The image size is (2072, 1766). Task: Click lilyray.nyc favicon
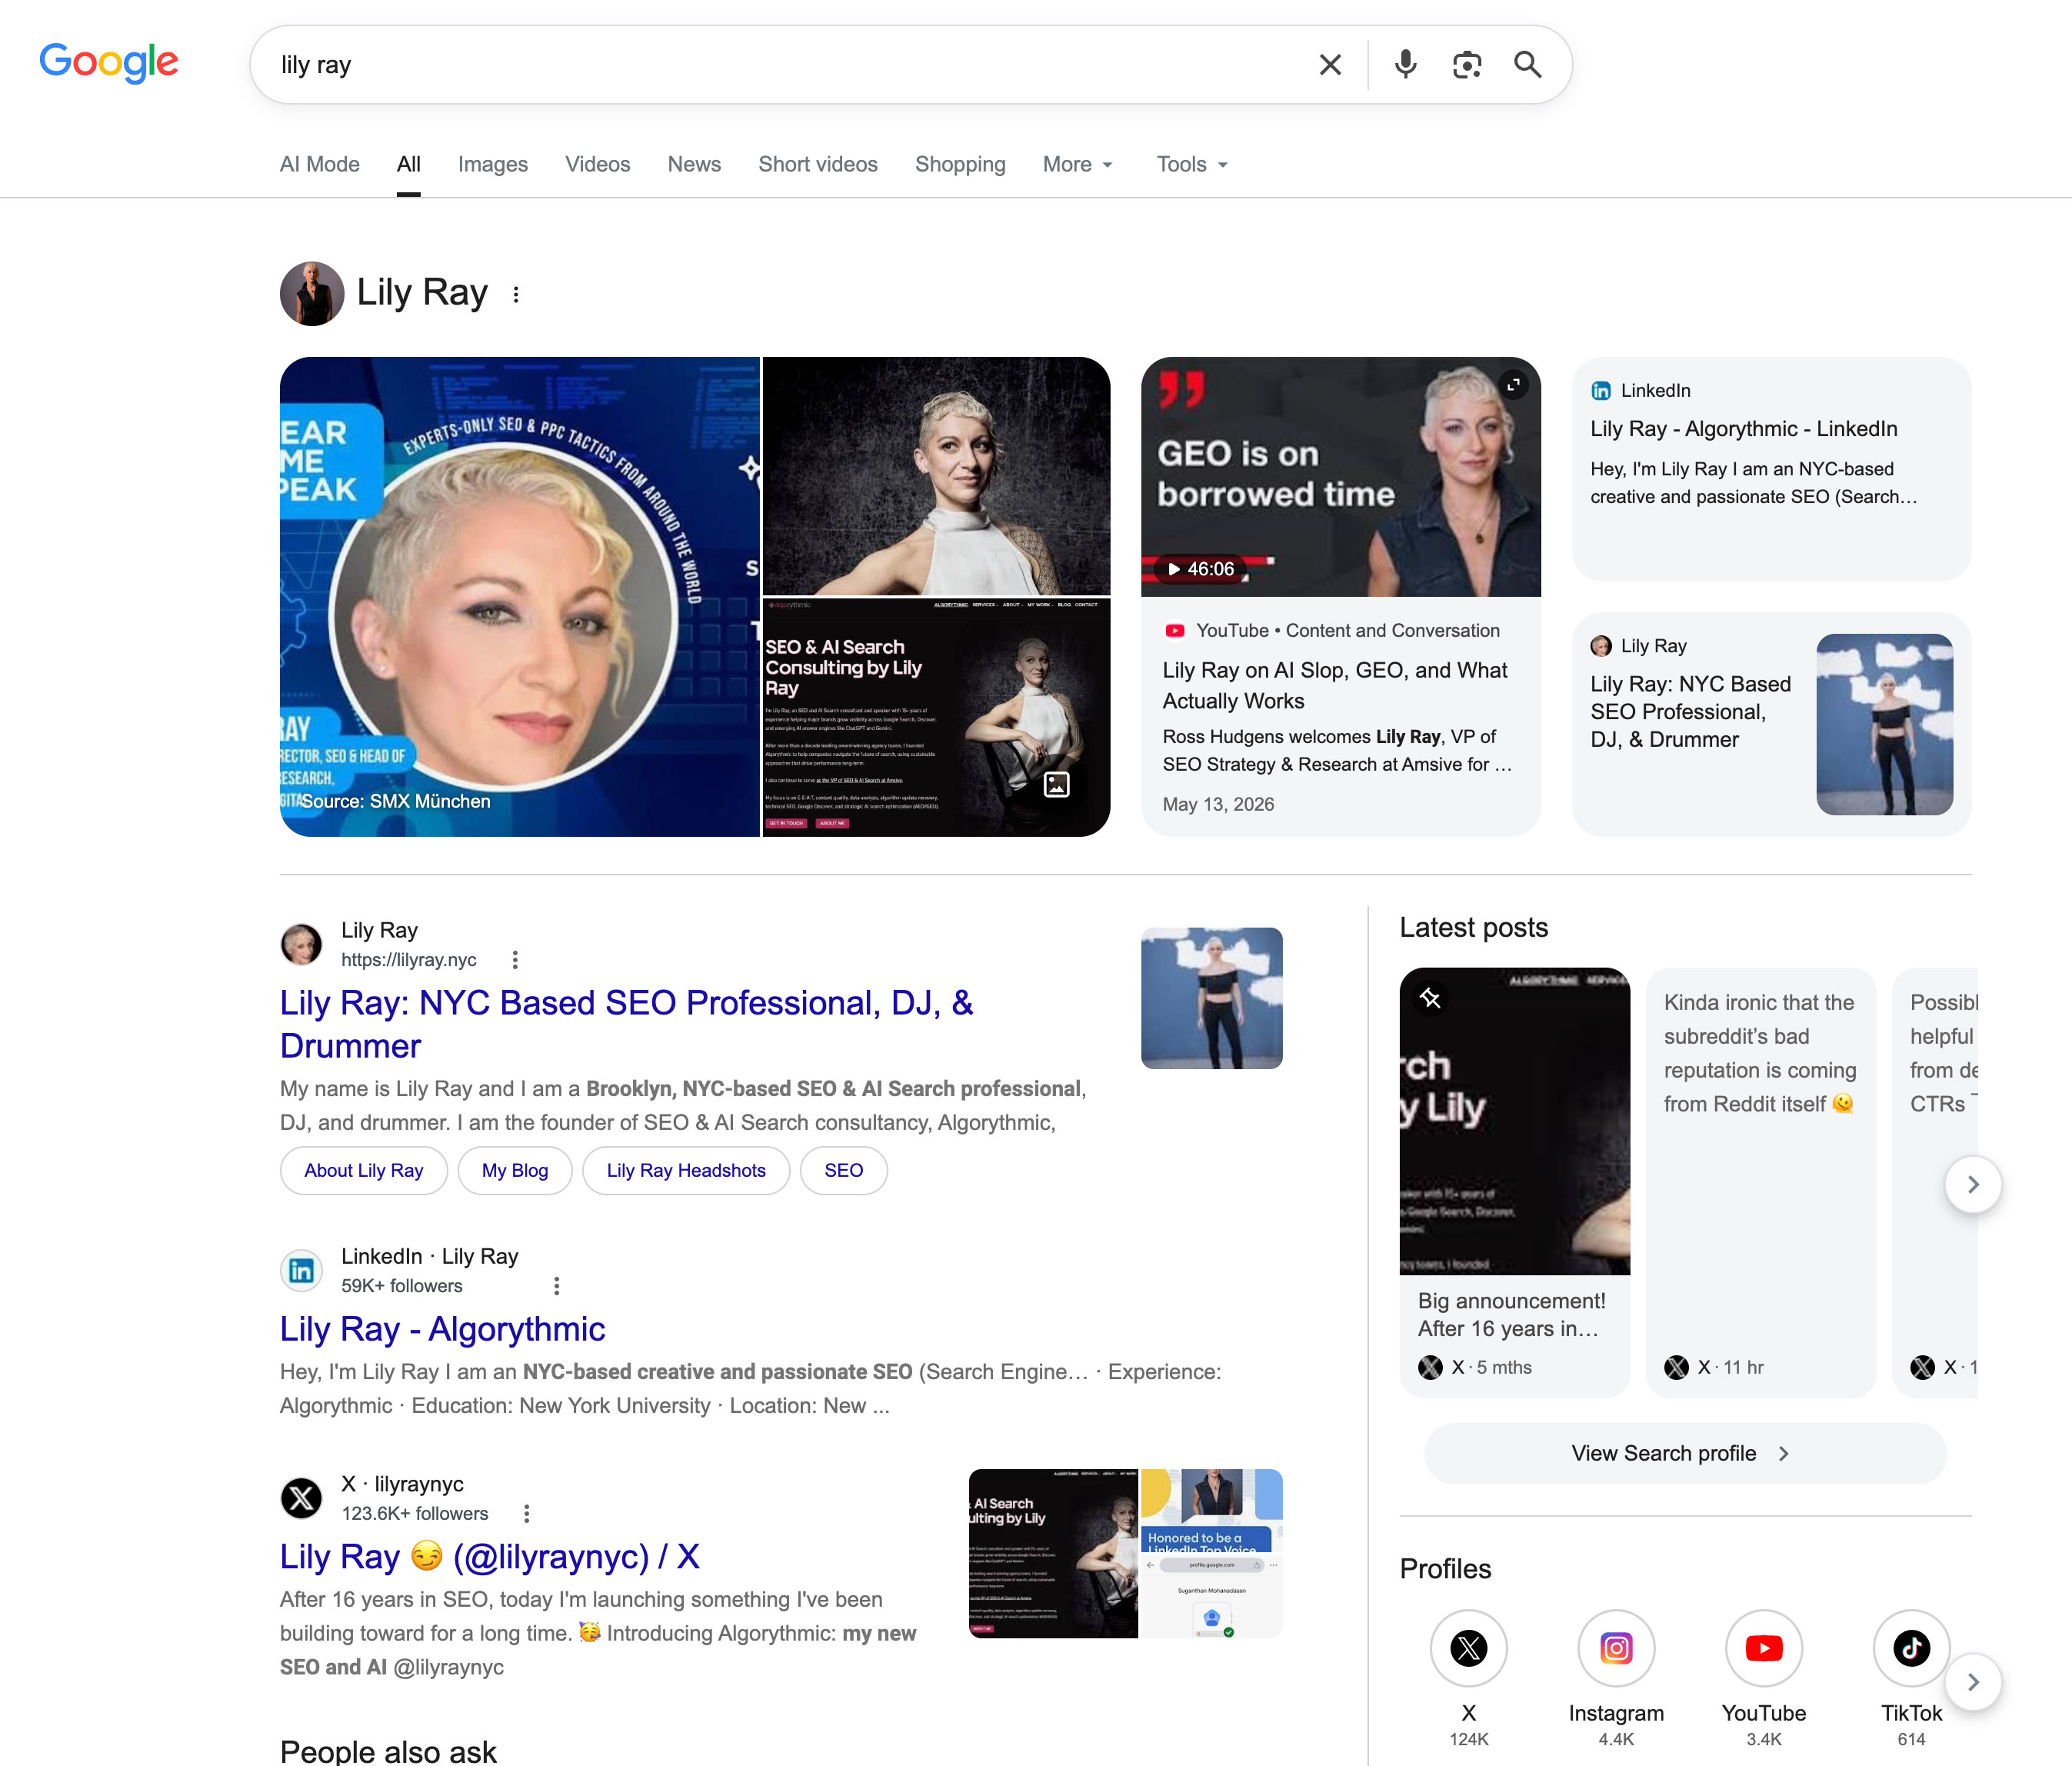(301, 944)
